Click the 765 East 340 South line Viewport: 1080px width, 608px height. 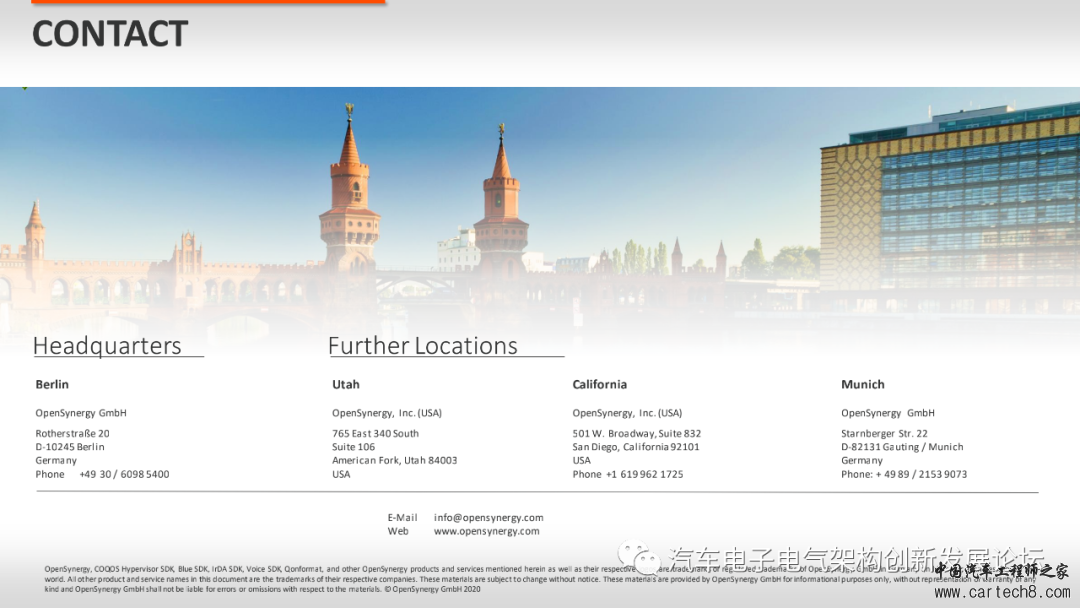(375, 433)
